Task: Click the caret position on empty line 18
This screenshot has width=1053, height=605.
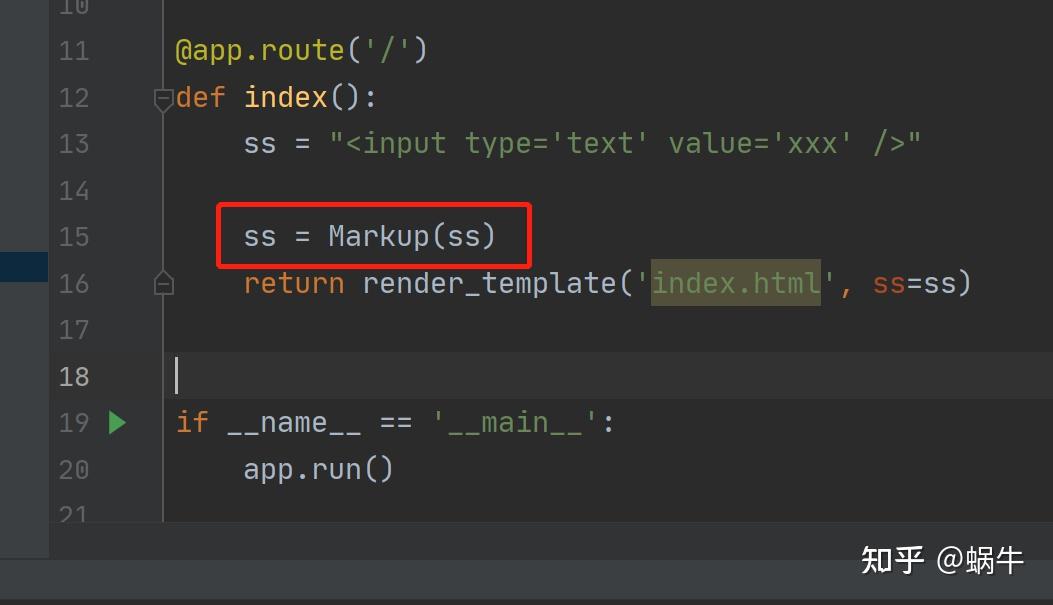Action: pos(178,376)
